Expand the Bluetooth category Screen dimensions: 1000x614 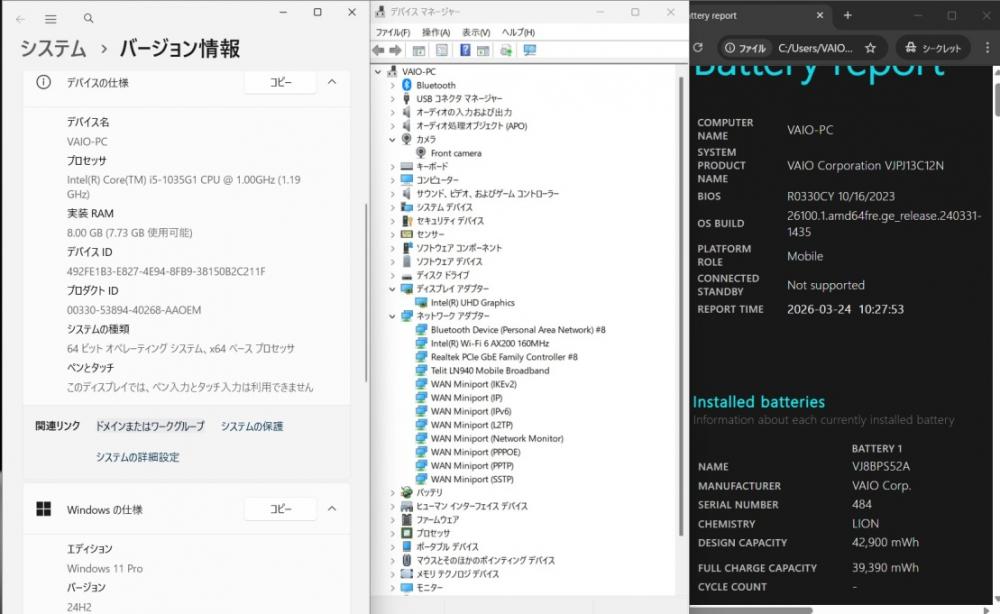(x=393, y=85)
